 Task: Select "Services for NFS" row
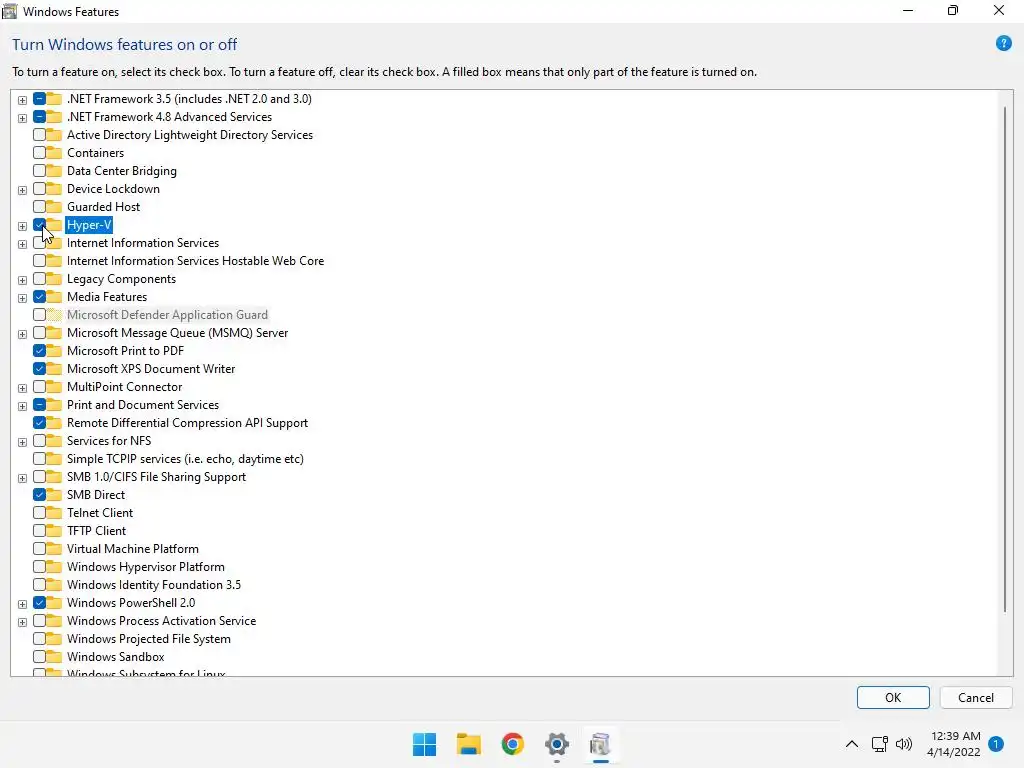tap(109, 441)
